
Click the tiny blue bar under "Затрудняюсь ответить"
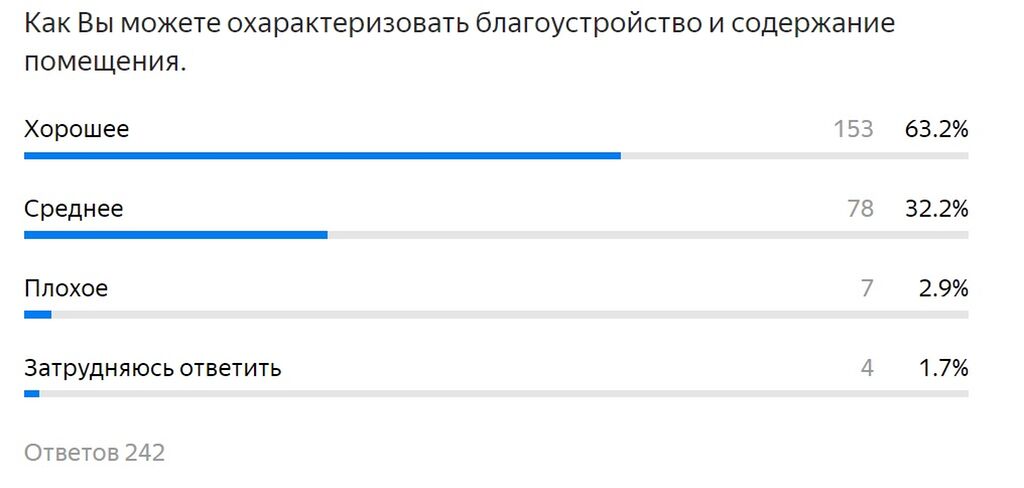pyautogui.click(x=32, y=394)
